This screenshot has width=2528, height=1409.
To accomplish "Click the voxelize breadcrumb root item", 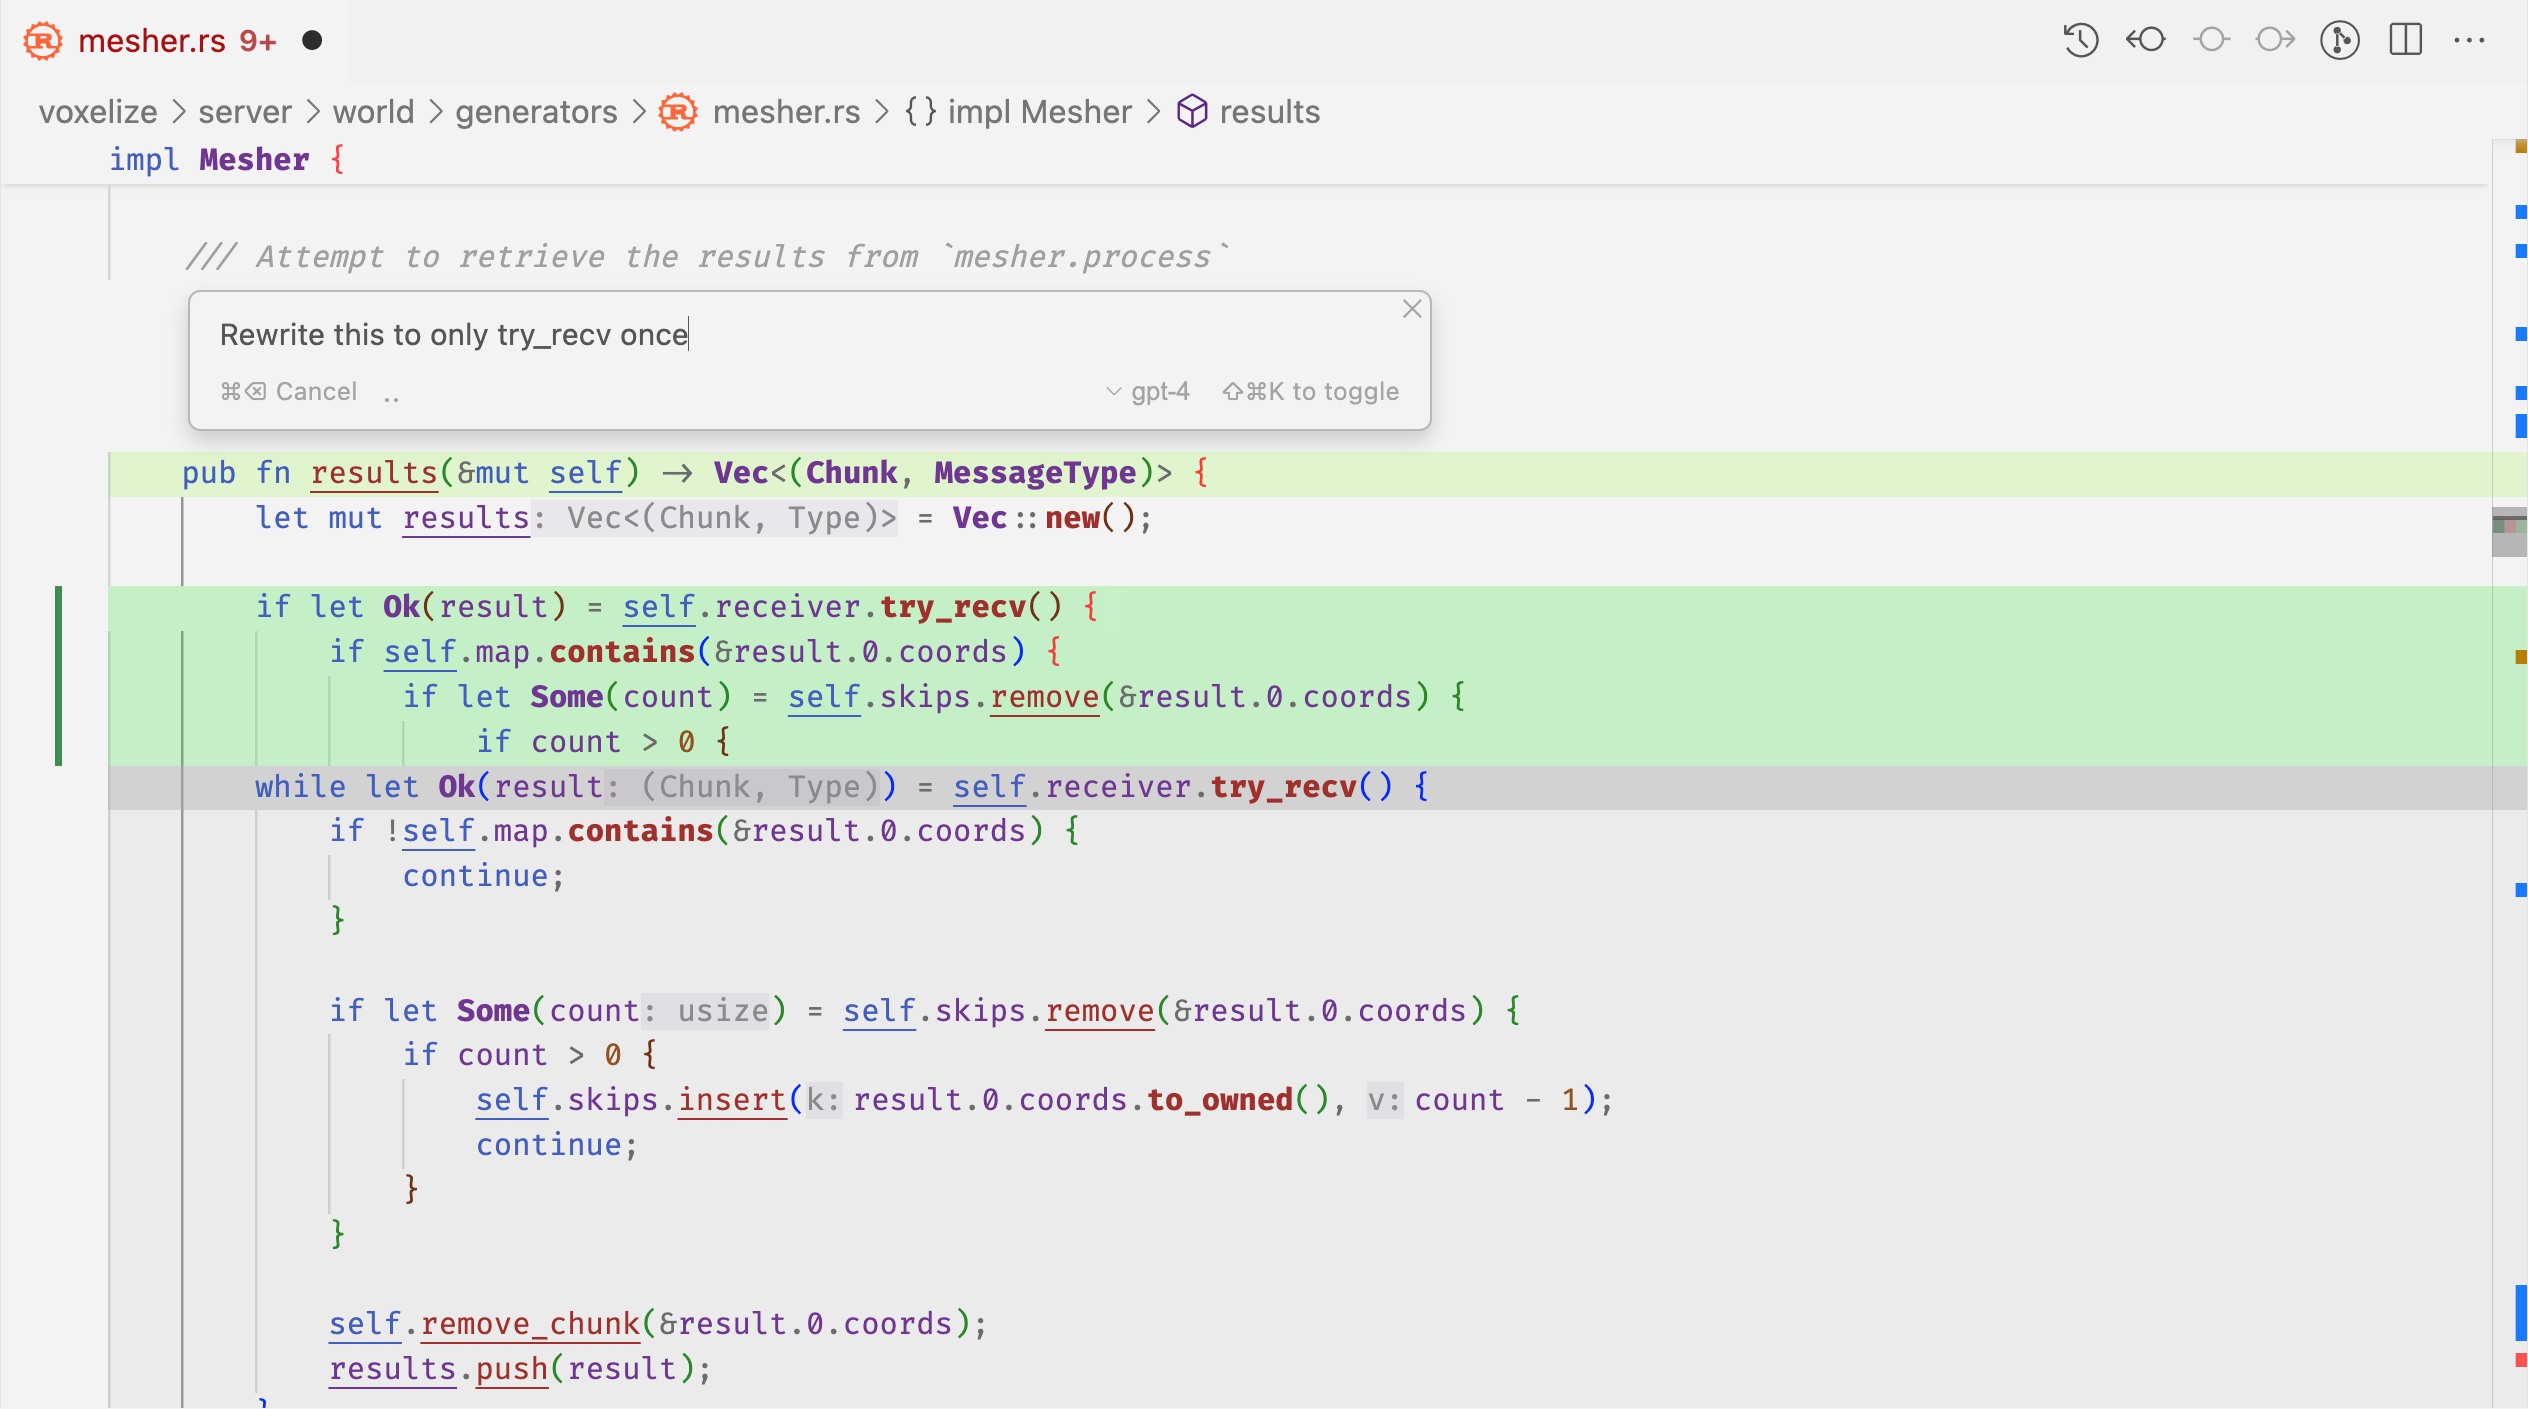I will tap(95, 113).
